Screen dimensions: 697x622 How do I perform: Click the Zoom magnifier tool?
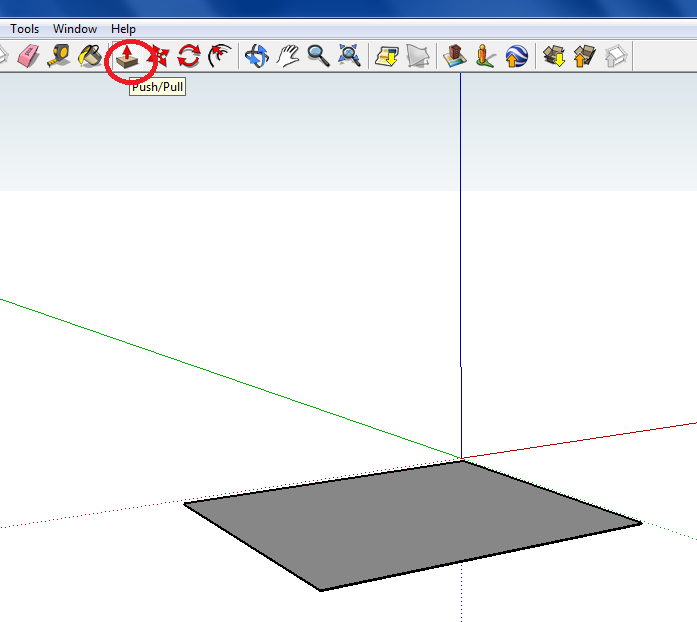319,56
